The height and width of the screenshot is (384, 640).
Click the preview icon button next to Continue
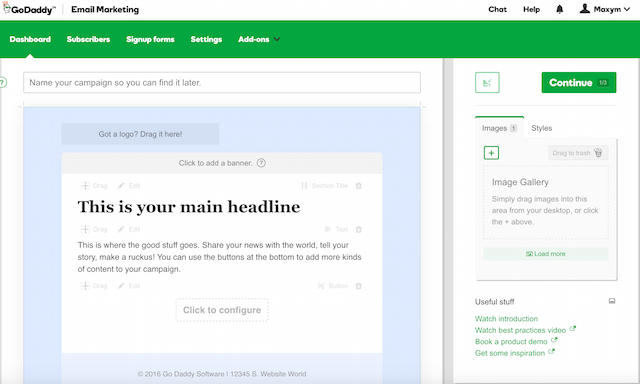click(487, 82)
